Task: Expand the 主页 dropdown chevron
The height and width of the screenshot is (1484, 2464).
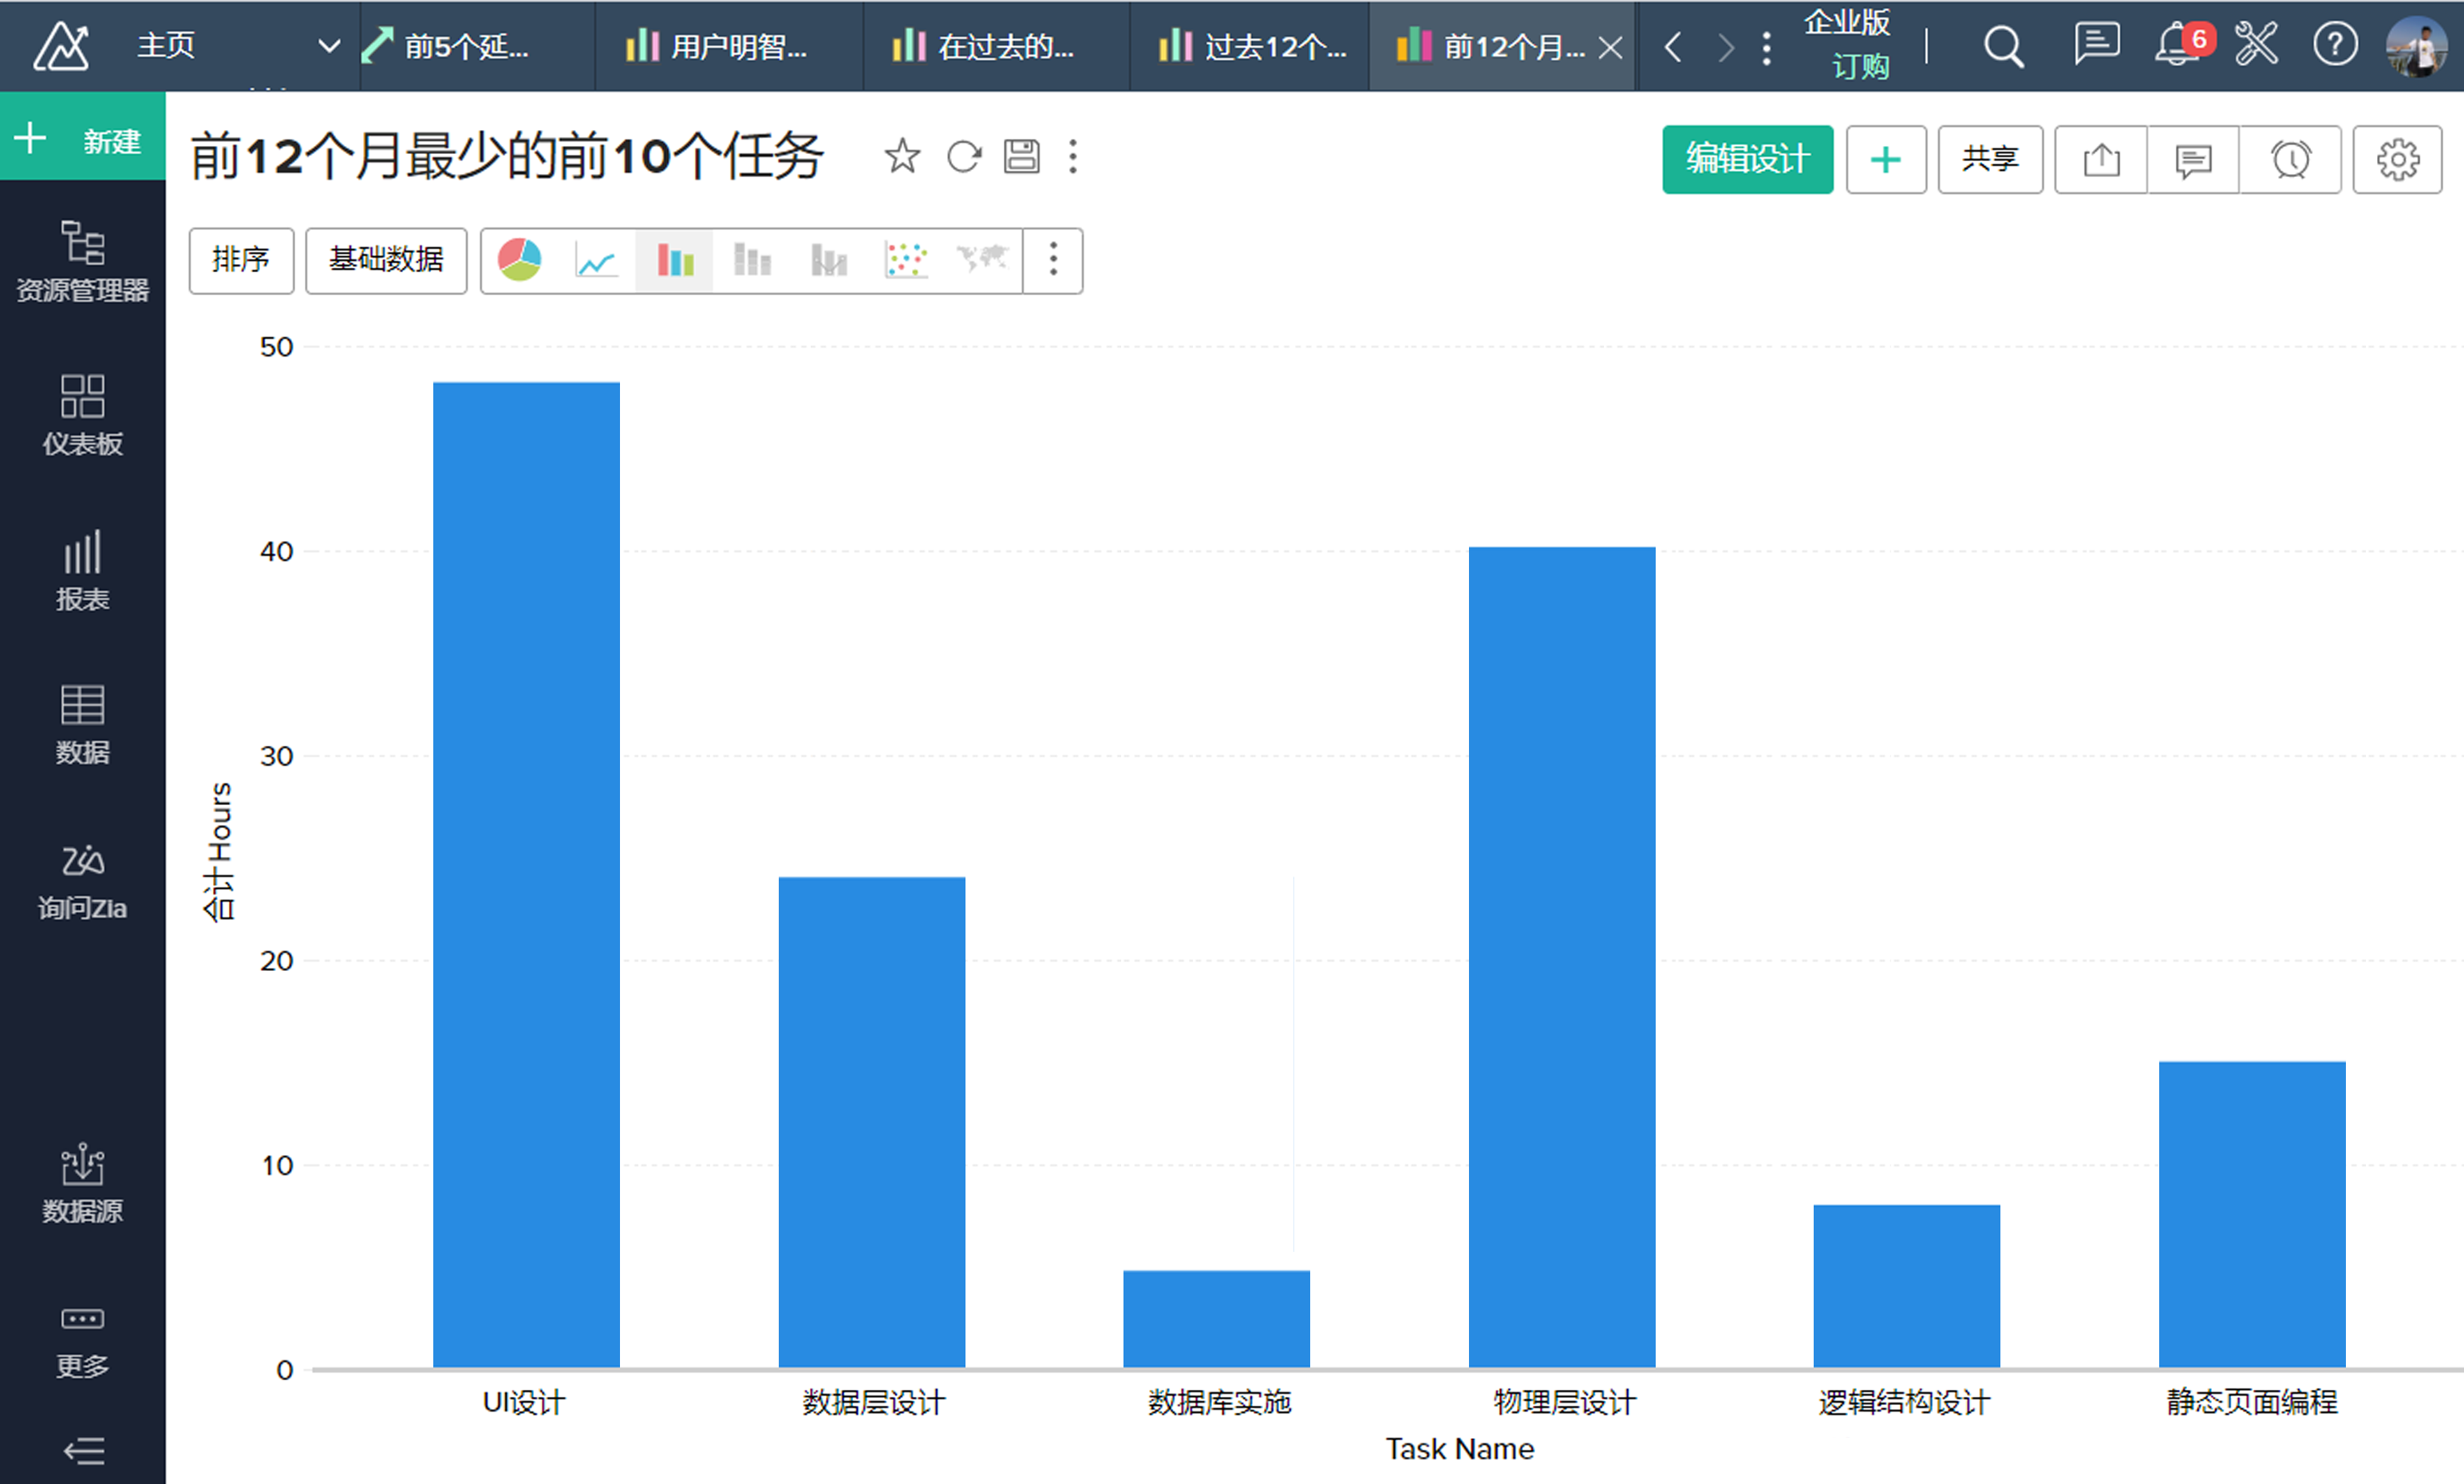Action: point(328,46)
